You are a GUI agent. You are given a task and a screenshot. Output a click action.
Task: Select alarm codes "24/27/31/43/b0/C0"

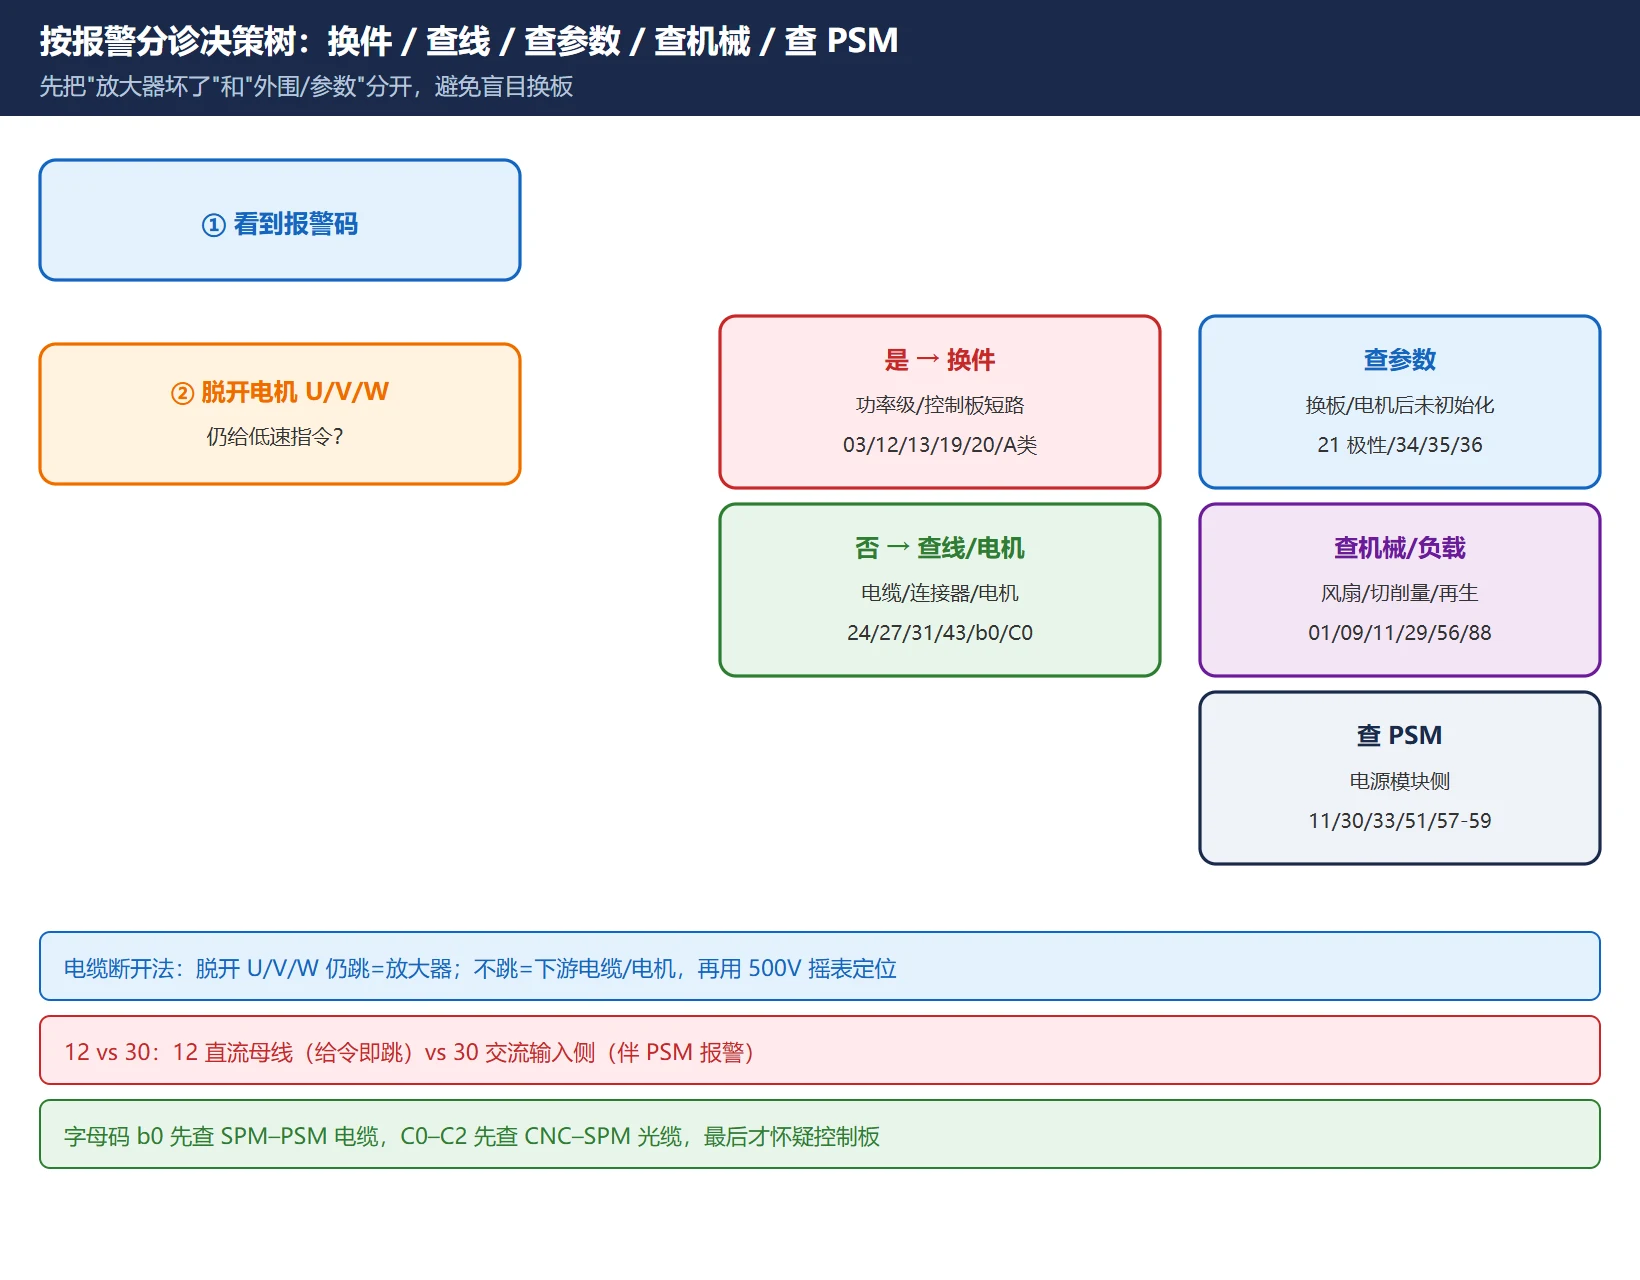point(940,633)
